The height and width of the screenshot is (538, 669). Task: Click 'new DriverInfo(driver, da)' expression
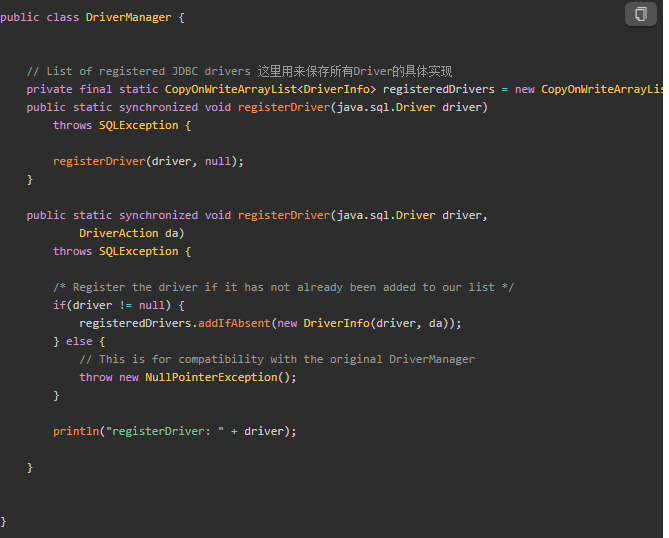pos(363,323)
